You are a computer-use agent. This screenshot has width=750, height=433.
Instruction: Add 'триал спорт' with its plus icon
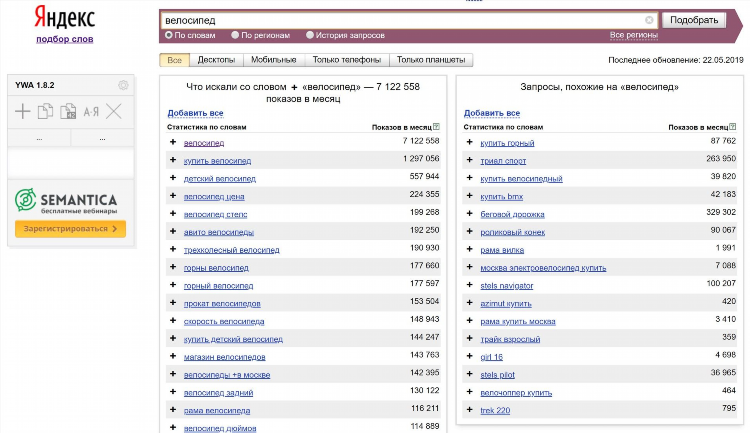click(470, 160)
